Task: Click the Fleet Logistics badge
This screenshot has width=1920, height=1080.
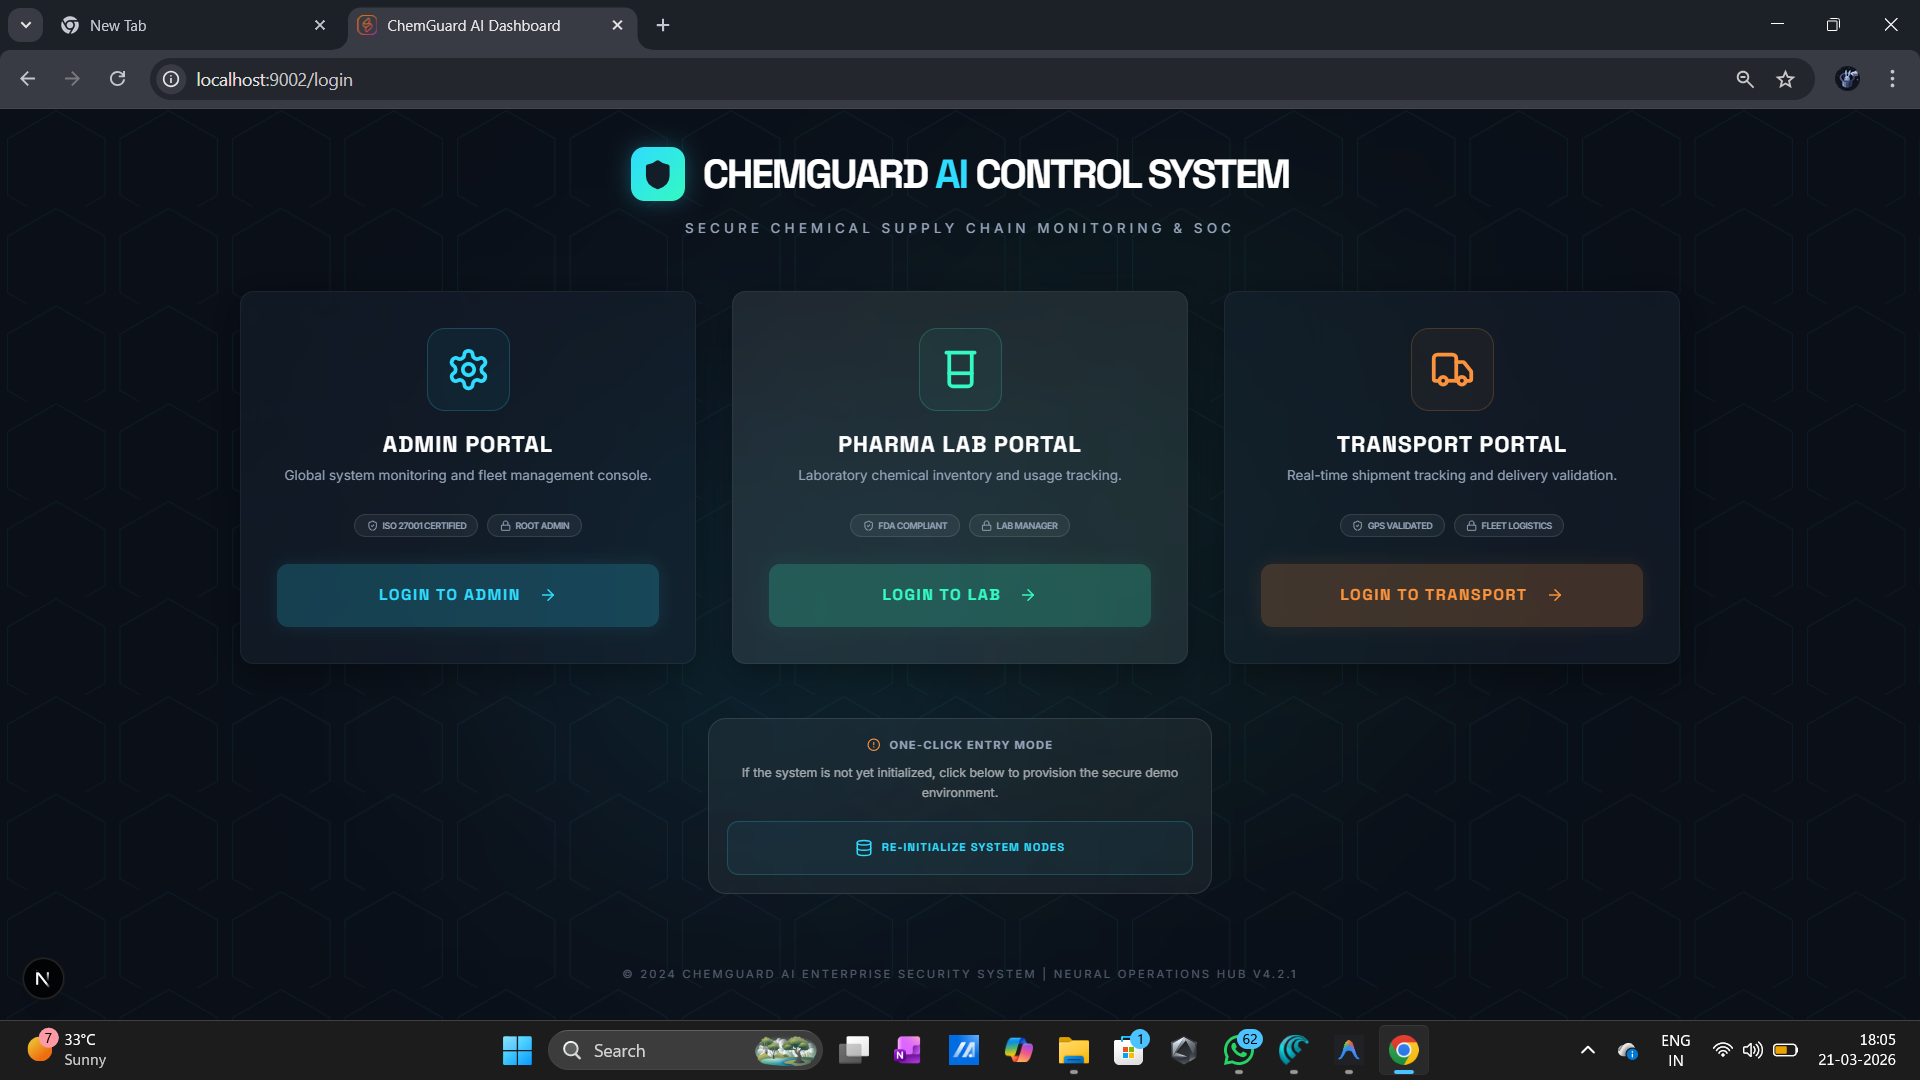Action: (1509, 526)
